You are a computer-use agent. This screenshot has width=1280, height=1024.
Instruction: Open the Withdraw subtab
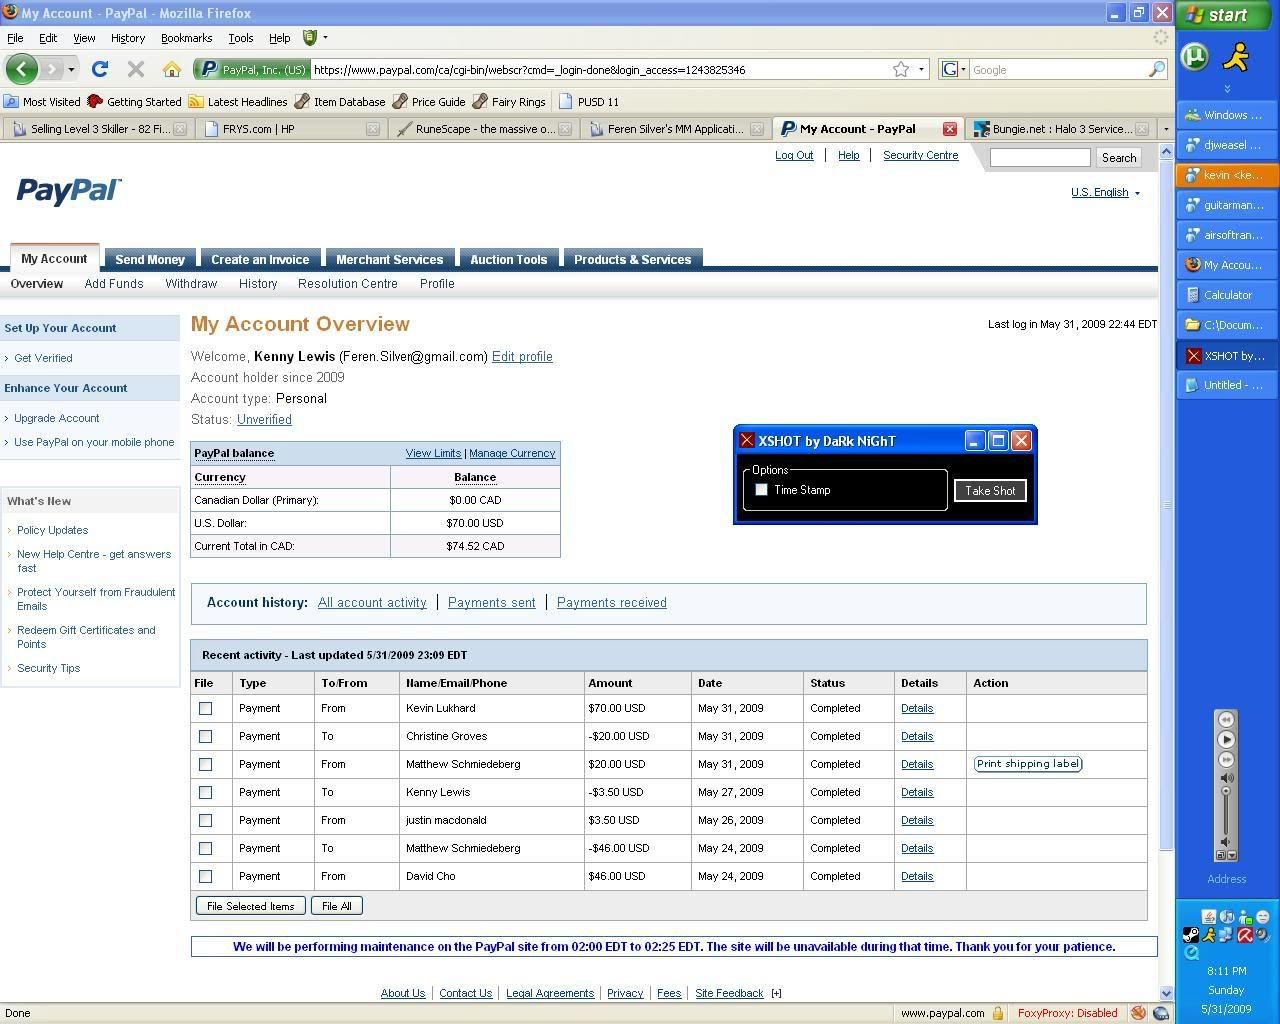(191, 284)
